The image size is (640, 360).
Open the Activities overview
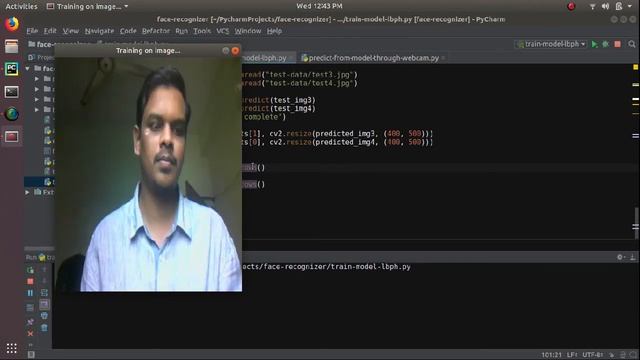[x=21, y=6]
